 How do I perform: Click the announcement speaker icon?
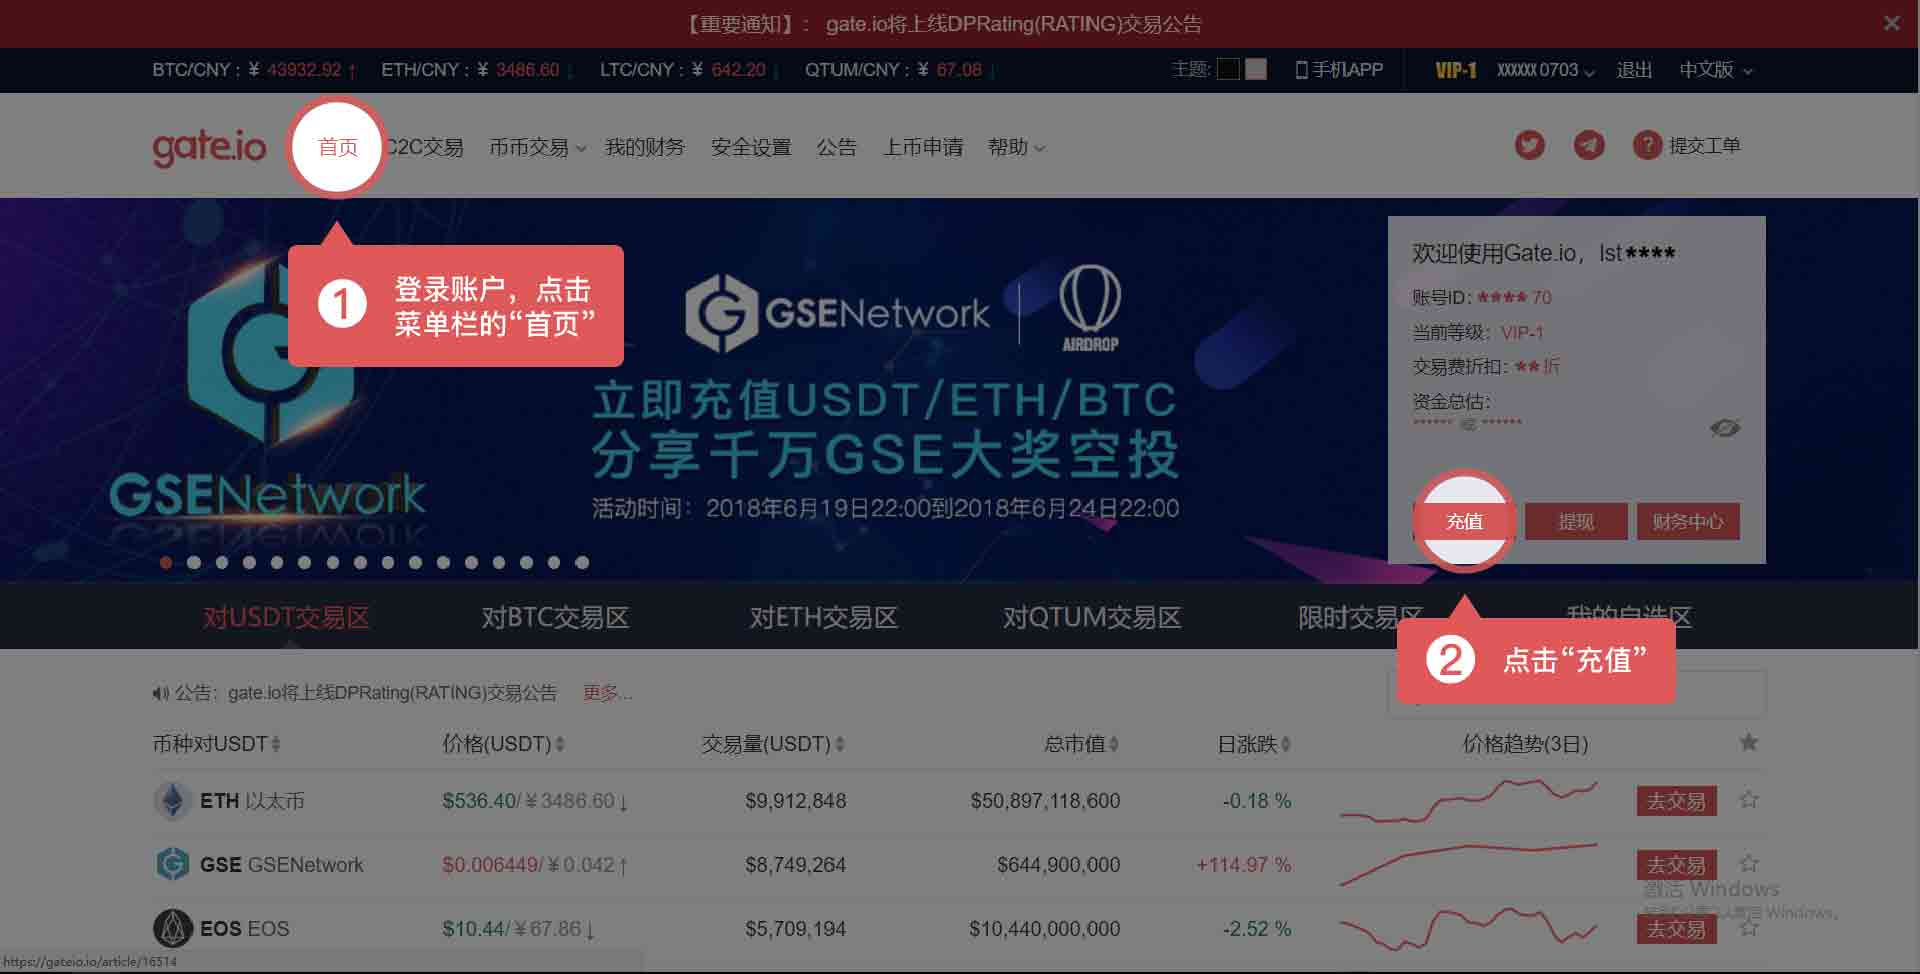tap(160, 693)
